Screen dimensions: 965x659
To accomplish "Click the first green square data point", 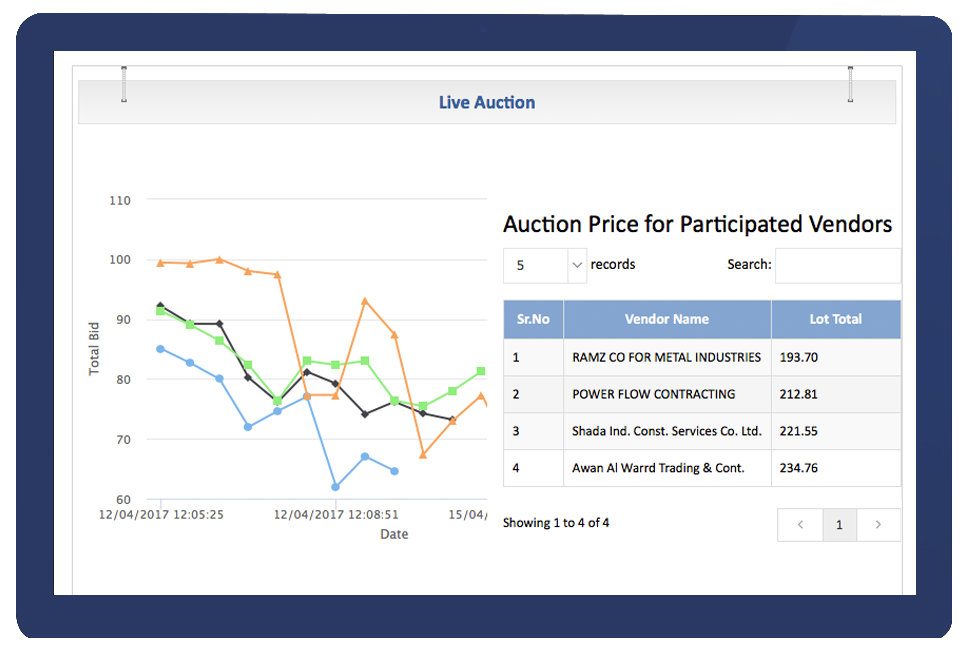I will coord(161,311).
